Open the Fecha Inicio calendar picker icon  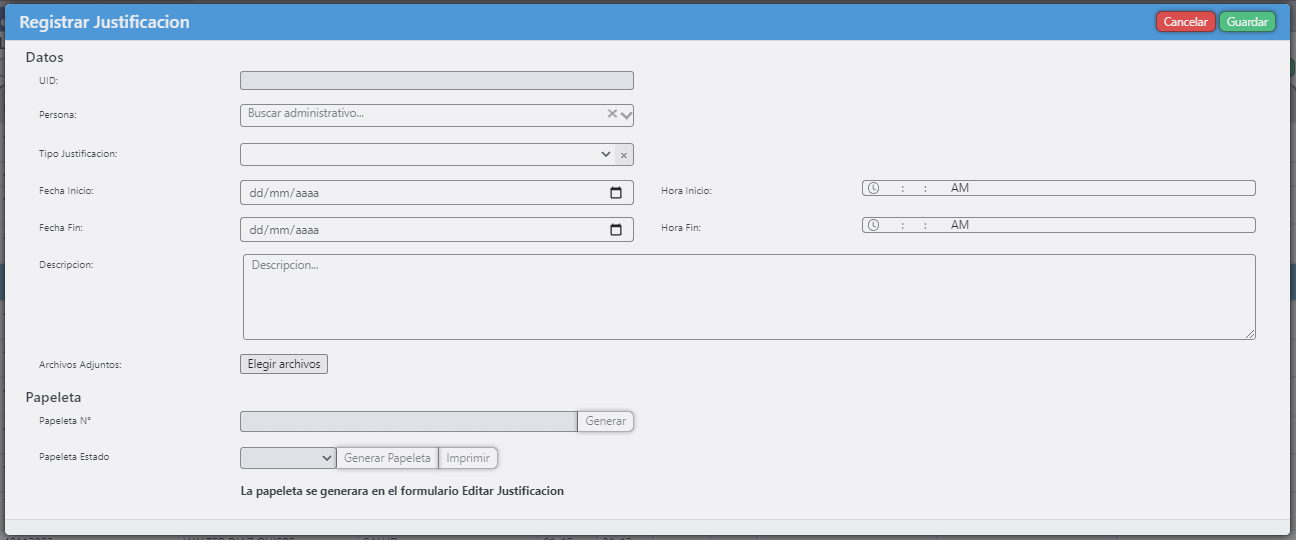(616, 193)
